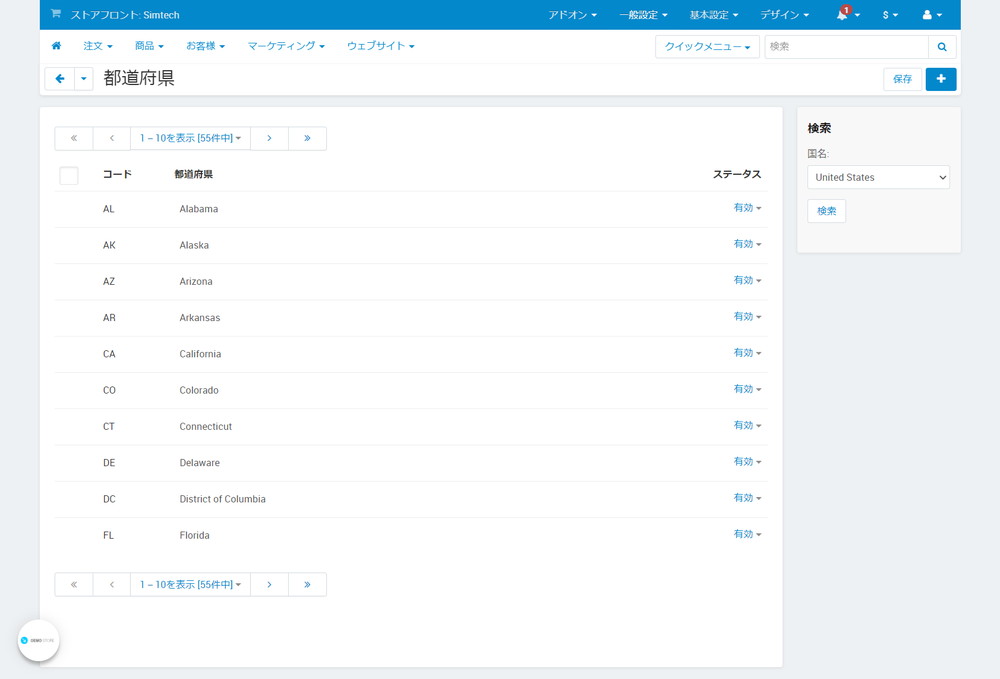Go to the home dashboard icon
This screenshot has width=1000, height=679.
pos(56,46)
